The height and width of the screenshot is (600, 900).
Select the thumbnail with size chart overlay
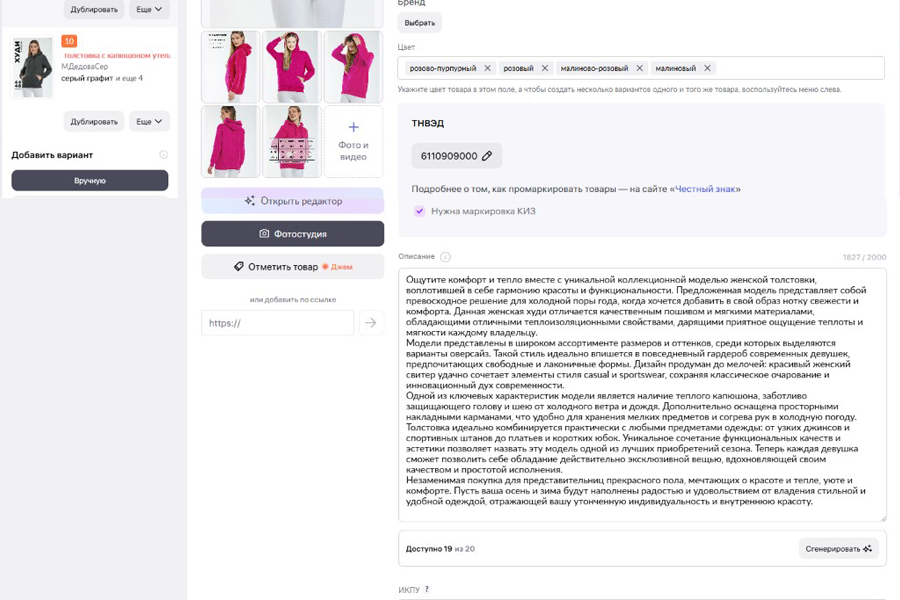(292, 141)
